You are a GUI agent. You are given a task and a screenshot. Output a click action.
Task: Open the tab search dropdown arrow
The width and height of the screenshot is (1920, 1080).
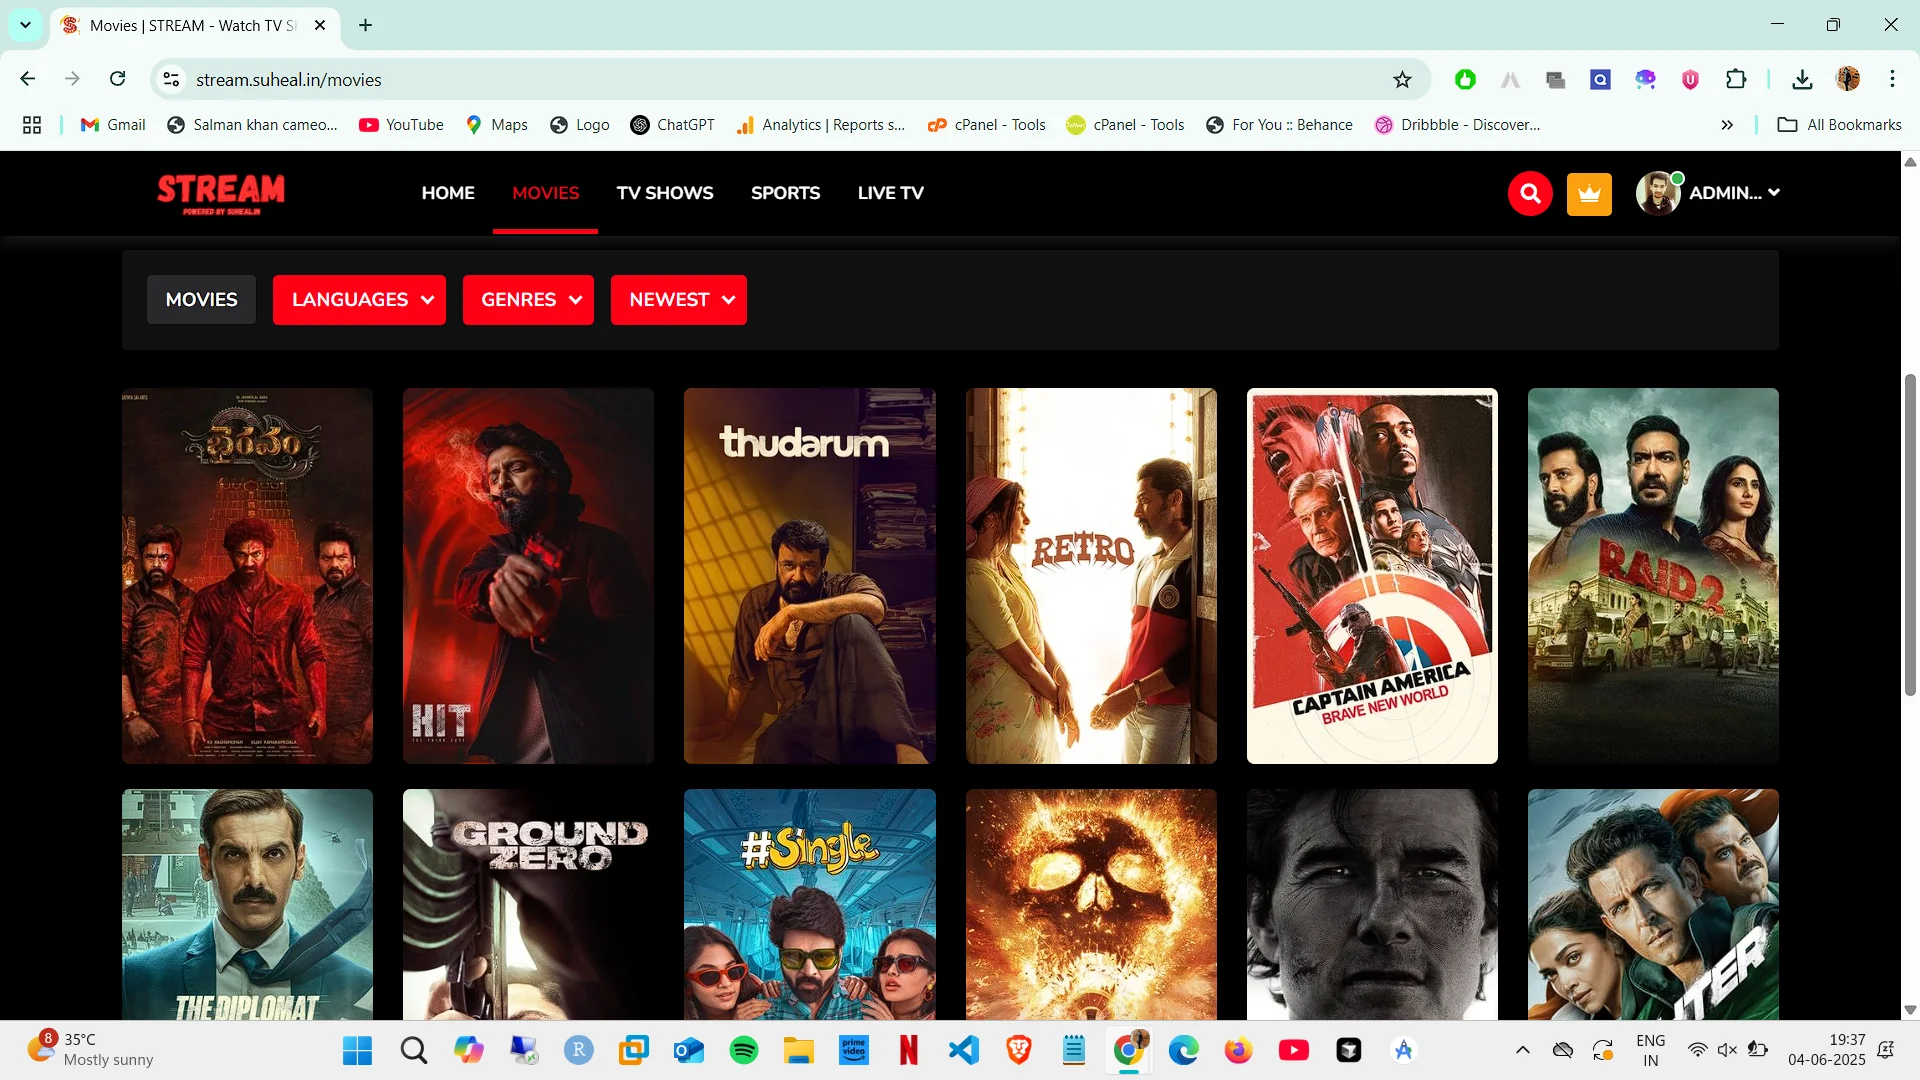25,25
